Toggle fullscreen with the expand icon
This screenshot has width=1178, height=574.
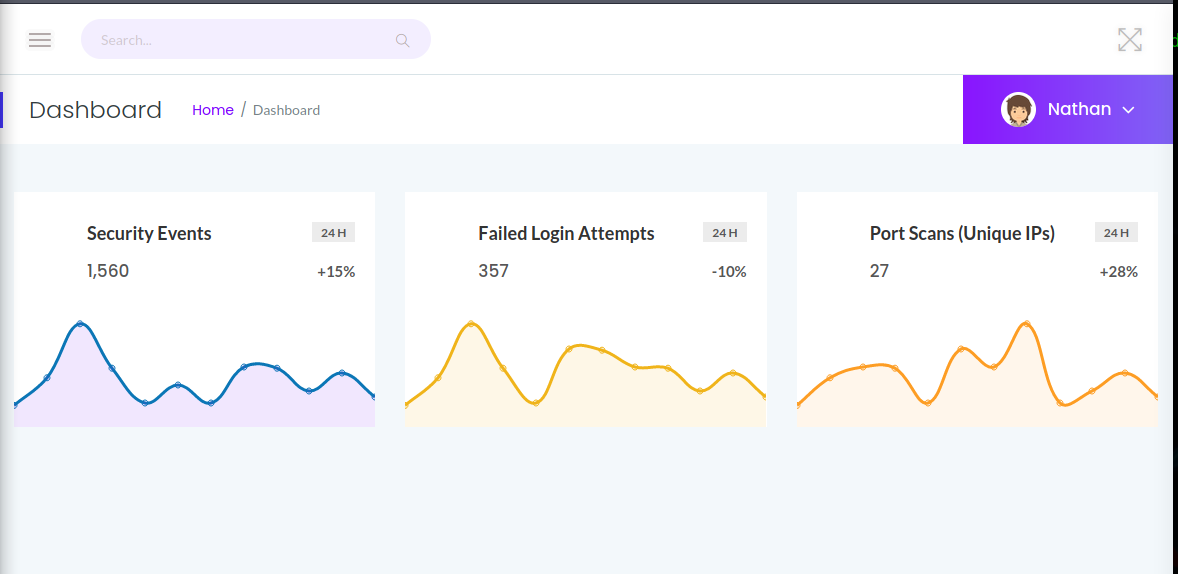click(1129, 40)
